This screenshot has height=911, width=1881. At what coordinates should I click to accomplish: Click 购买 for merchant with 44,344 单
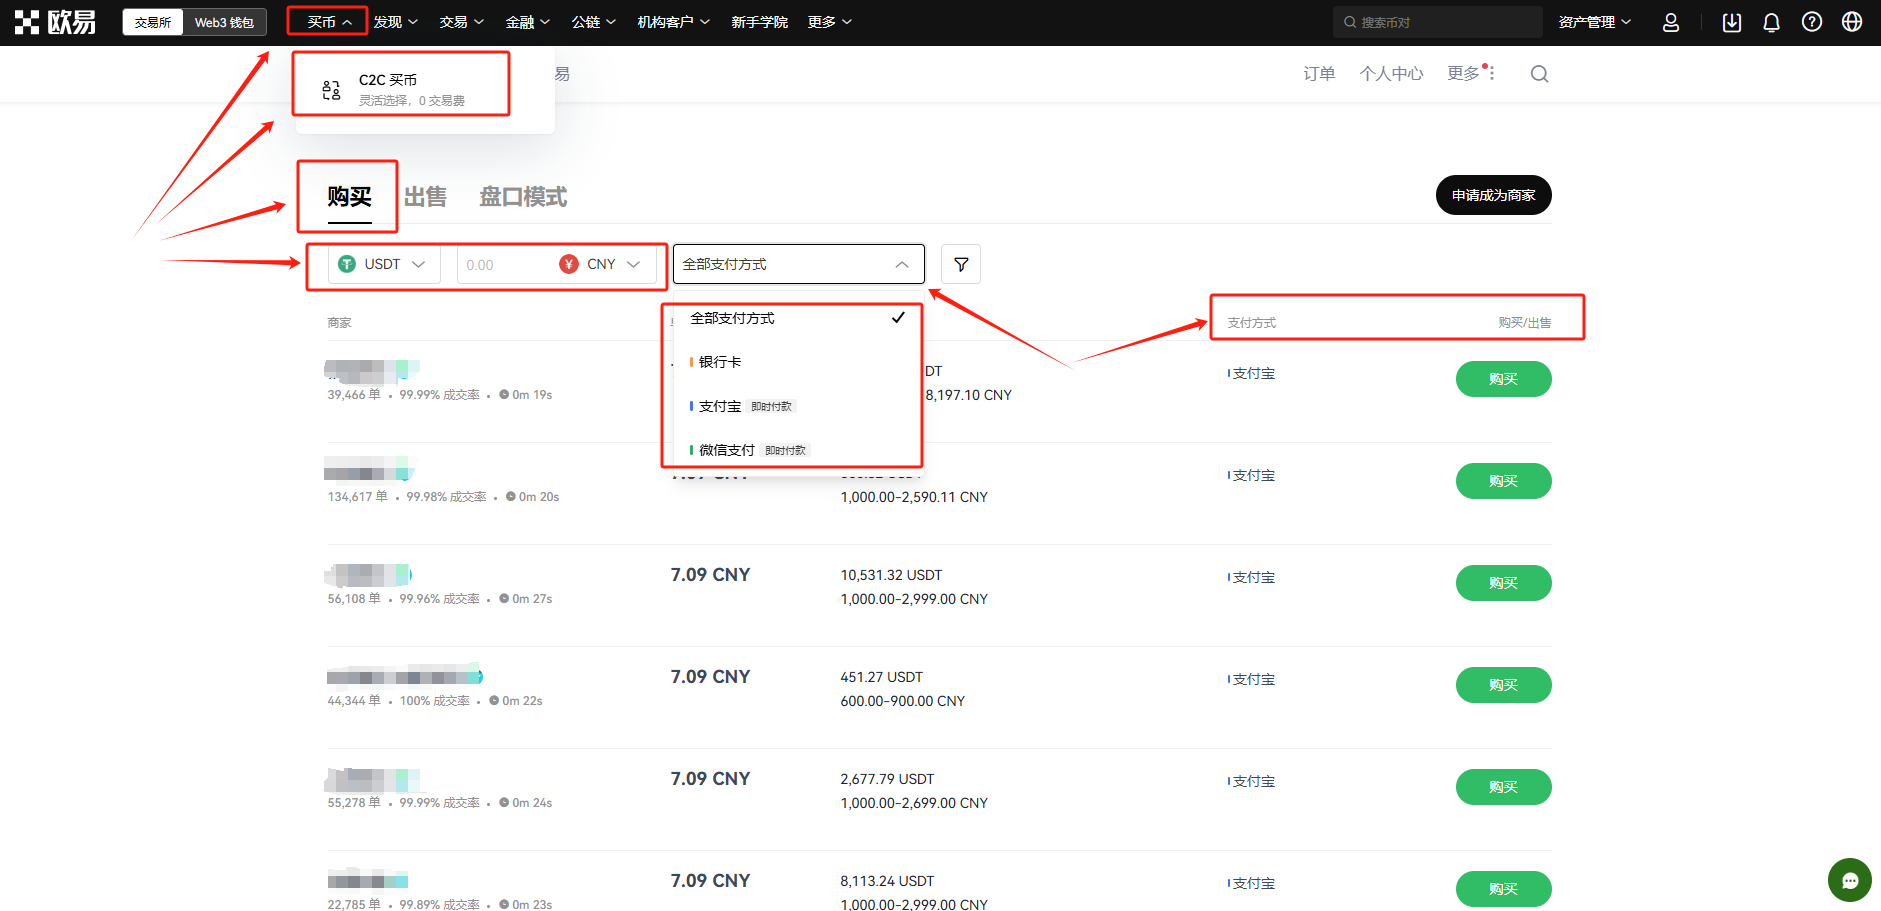point(1503,685)
